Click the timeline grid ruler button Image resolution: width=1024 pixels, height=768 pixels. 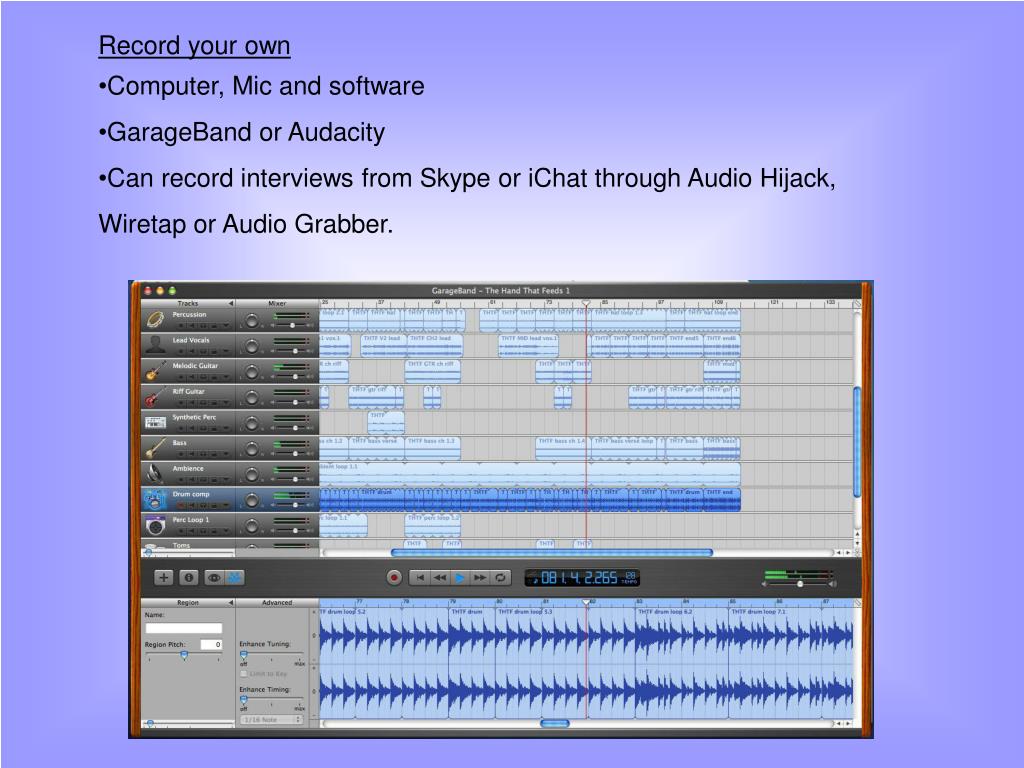(x=857, y=304)
